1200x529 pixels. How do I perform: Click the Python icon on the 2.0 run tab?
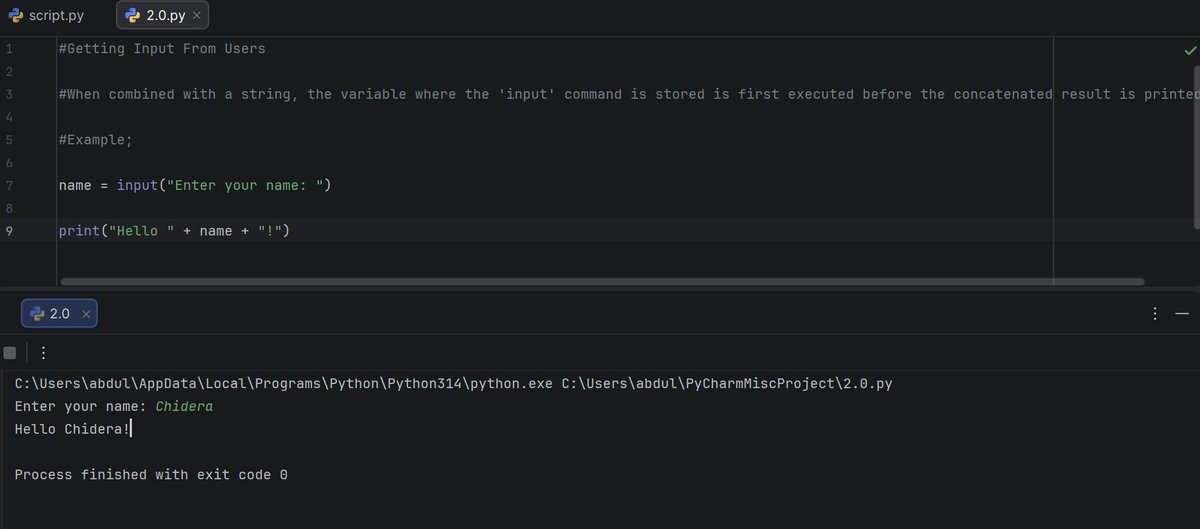(38, 314)
